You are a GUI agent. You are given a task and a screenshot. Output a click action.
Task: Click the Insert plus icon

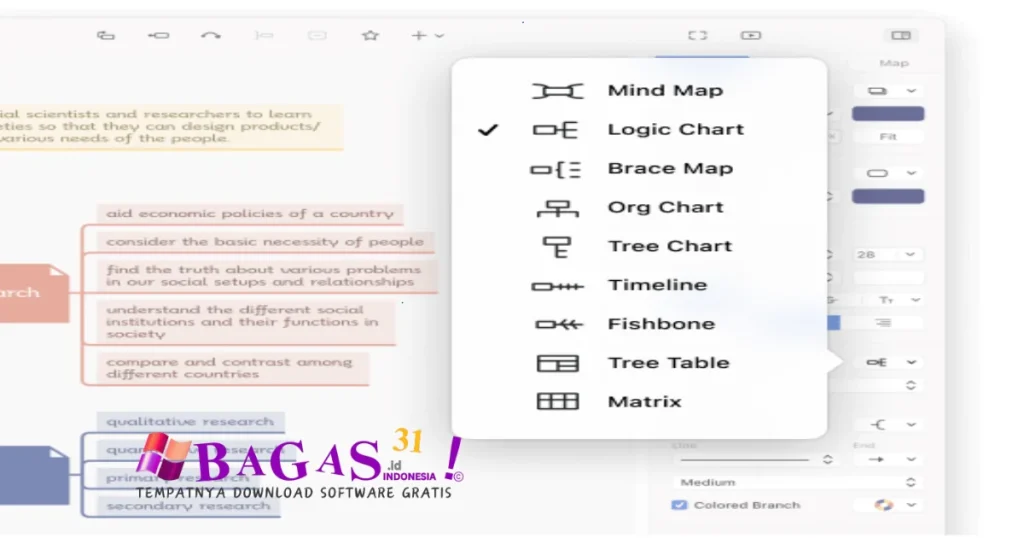click(x=419, y=35)
